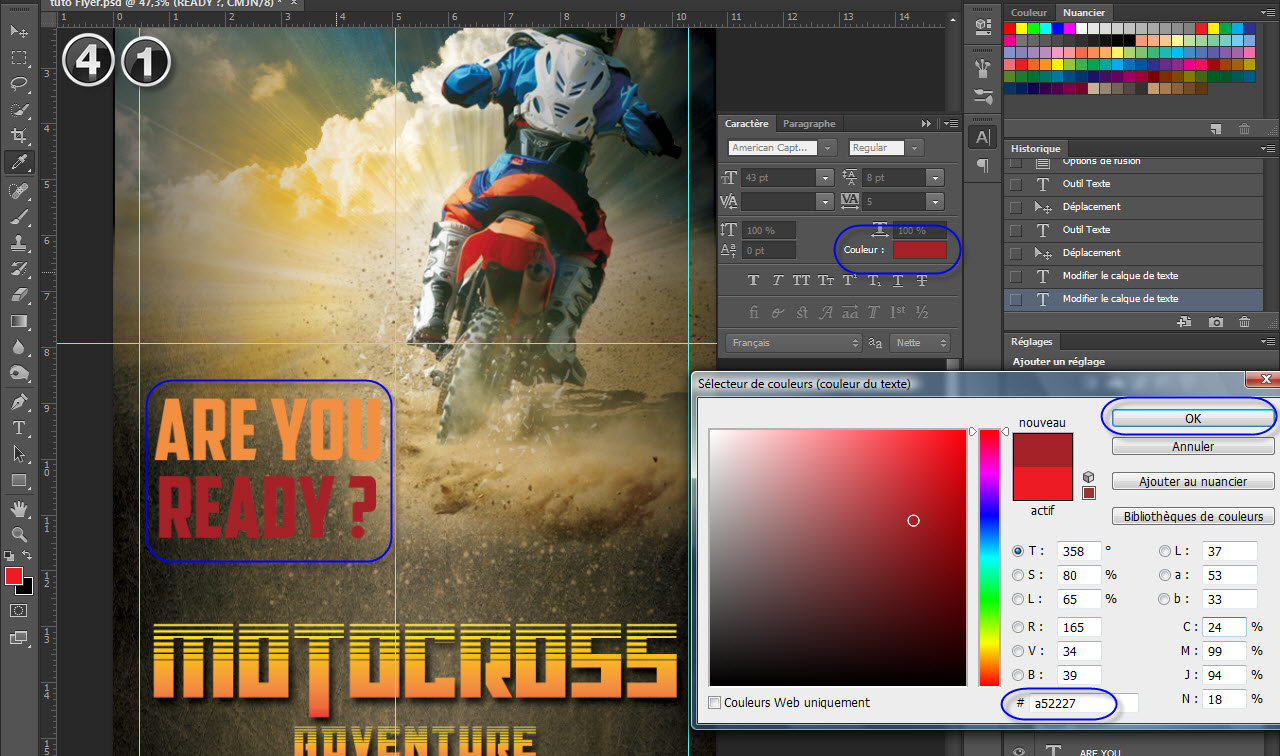Viewport: 1280px width, 756px height.
Task: Select the Dodge tool
Action: click(19, 373)
